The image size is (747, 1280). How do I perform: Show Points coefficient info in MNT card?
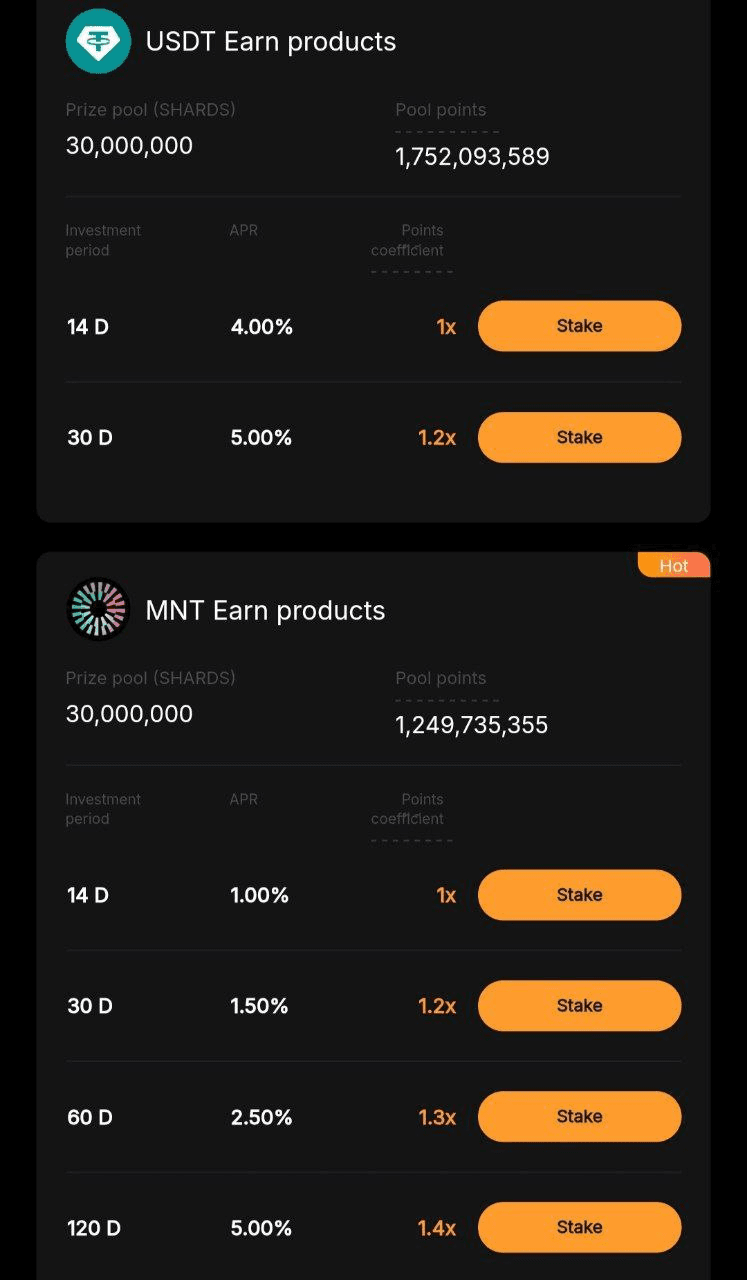tap(408, 809)
